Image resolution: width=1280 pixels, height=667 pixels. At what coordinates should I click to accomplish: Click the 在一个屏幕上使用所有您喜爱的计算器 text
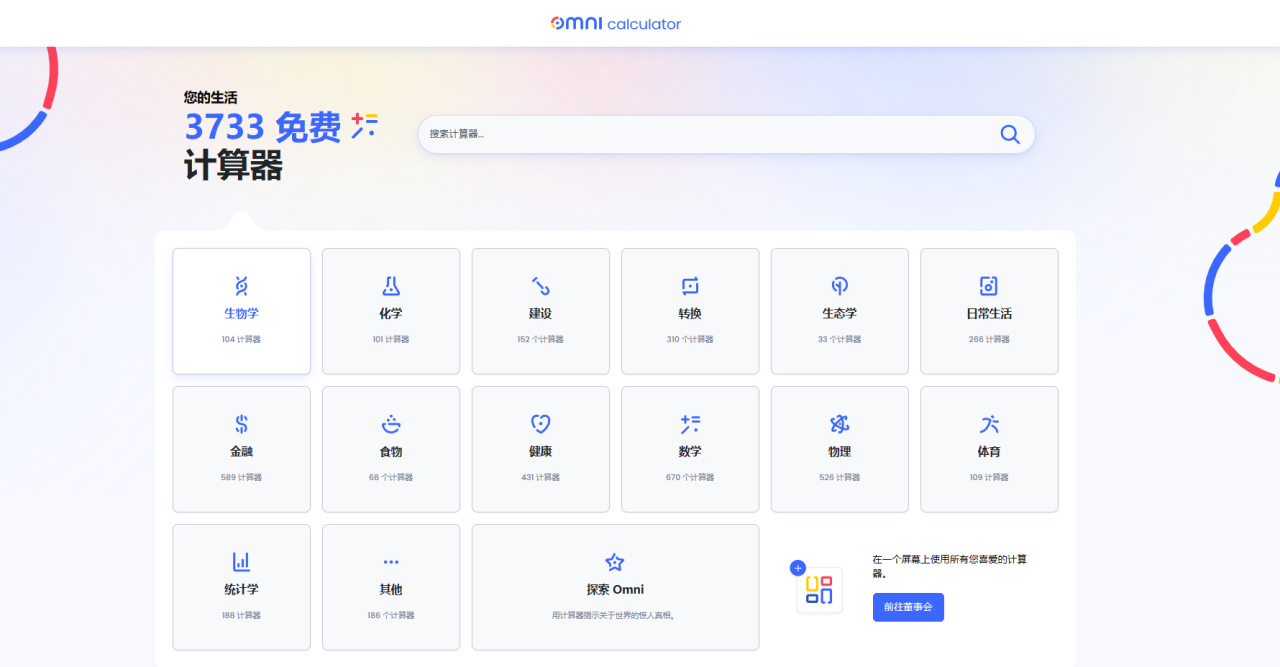coord(949,567)
